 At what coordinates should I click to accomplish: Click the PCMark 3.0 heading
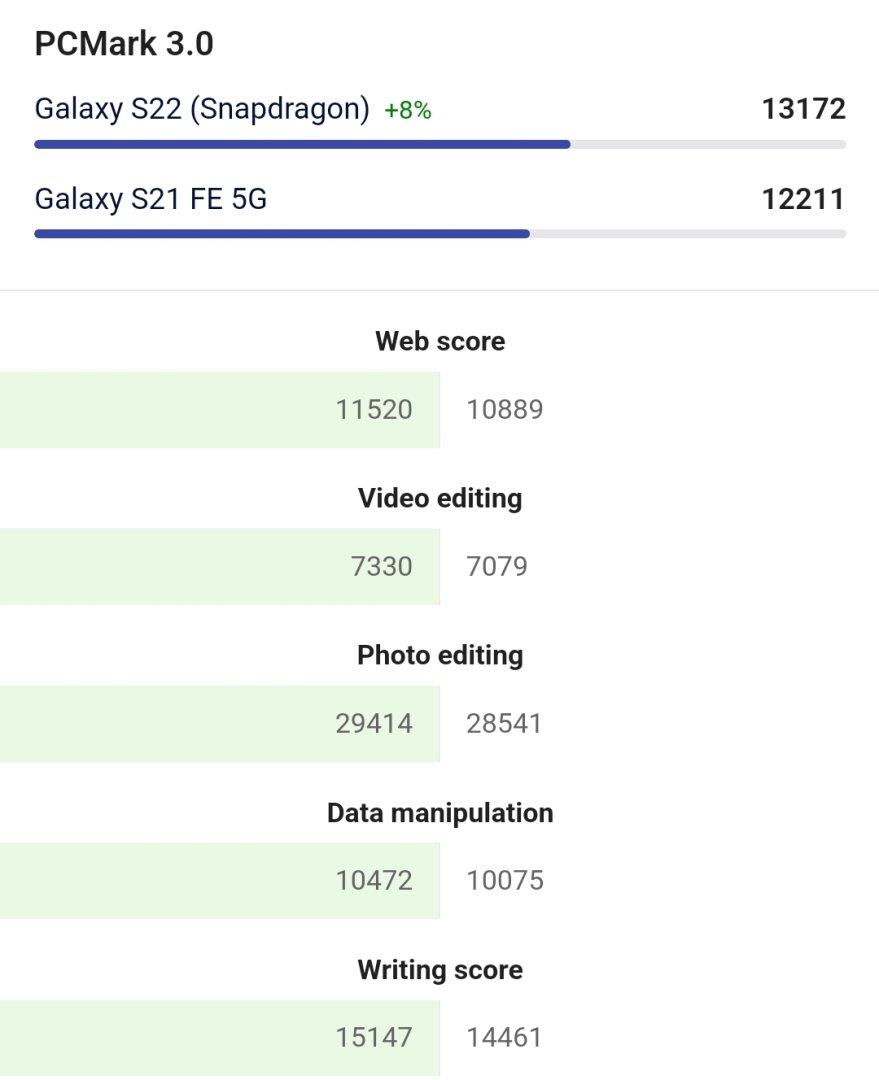[x=124, y=45]
